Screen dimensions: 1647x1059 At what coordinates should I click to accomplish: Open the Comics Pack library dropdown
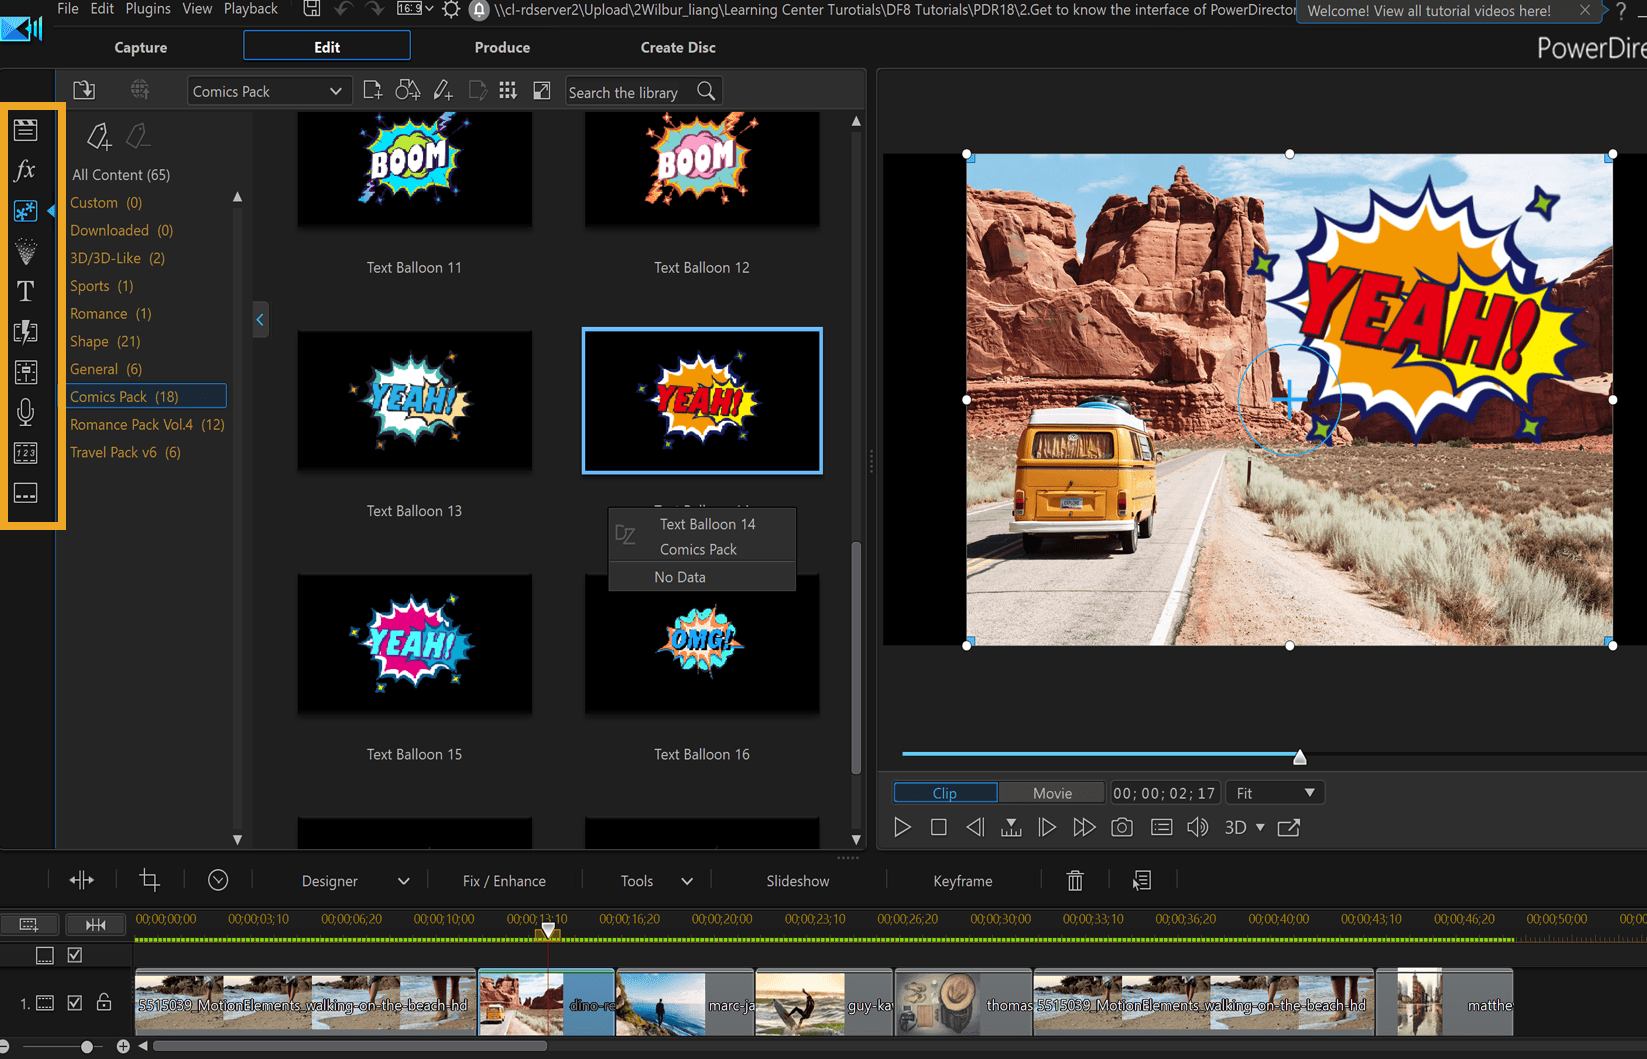pos(266,91)
